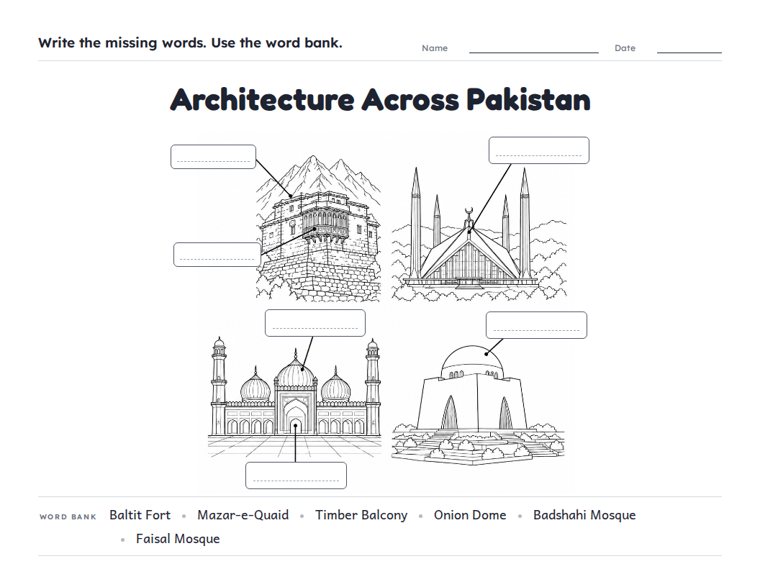Image resolution: width=760 pixels, height=587 pixels.
Task: Click the white domed mausoleum illustration
Action: click(478, 404)
